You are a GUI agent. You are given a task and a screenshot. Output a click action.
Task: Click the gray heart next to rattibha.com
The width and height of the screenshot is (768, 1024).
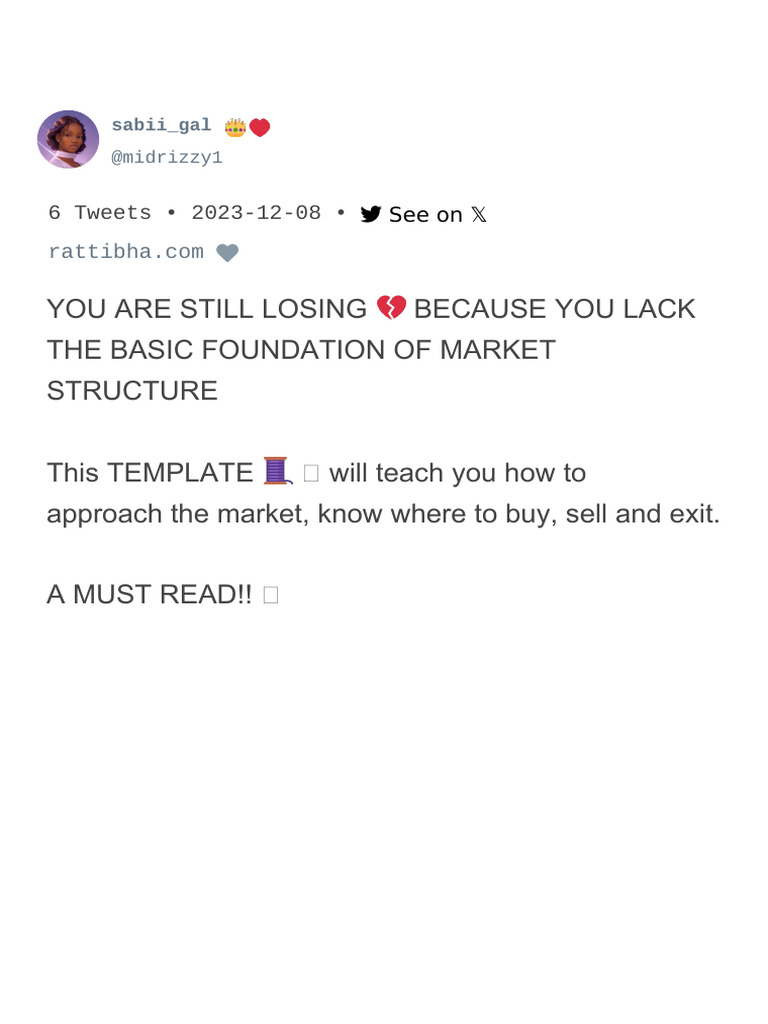(227, 253)
